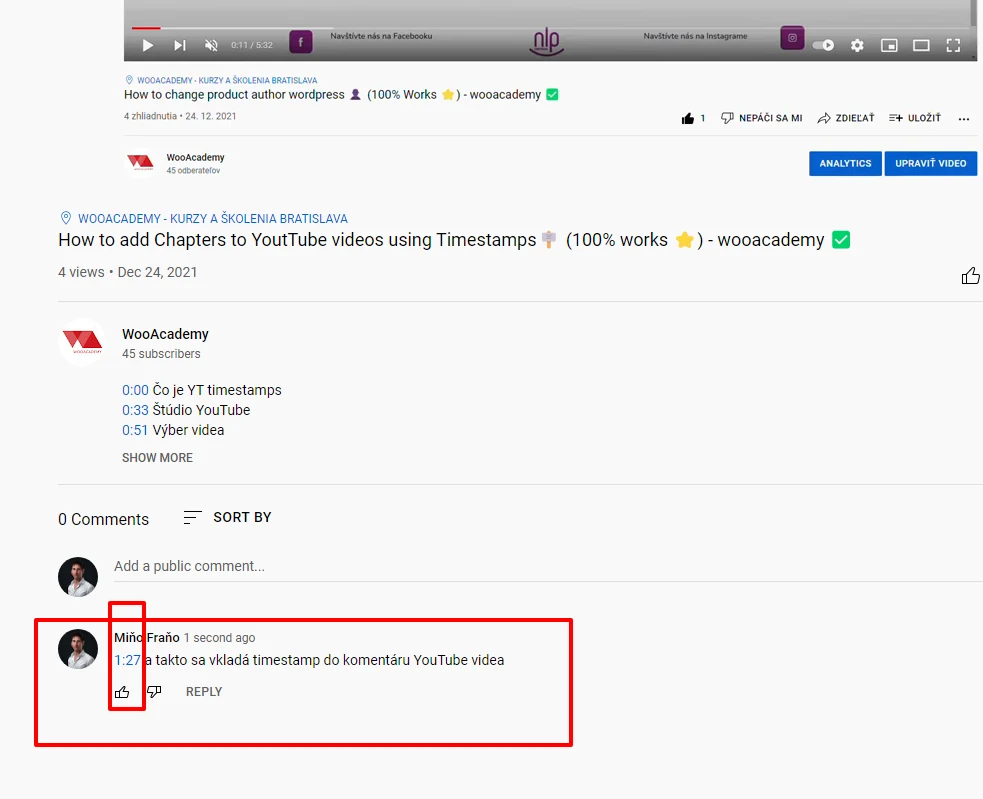Open the 0:33 Štúdio YouTube timestamp link
Screen dimensions: 983x799
(x=135, y=410)
